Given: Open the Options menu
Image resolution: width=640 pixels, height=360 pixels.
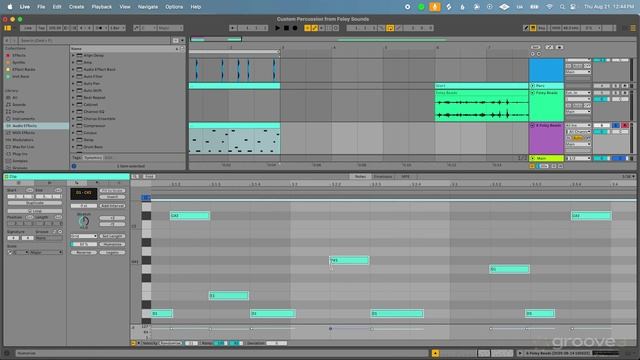Looking at the screenshot, I should [x=174, y=7].
